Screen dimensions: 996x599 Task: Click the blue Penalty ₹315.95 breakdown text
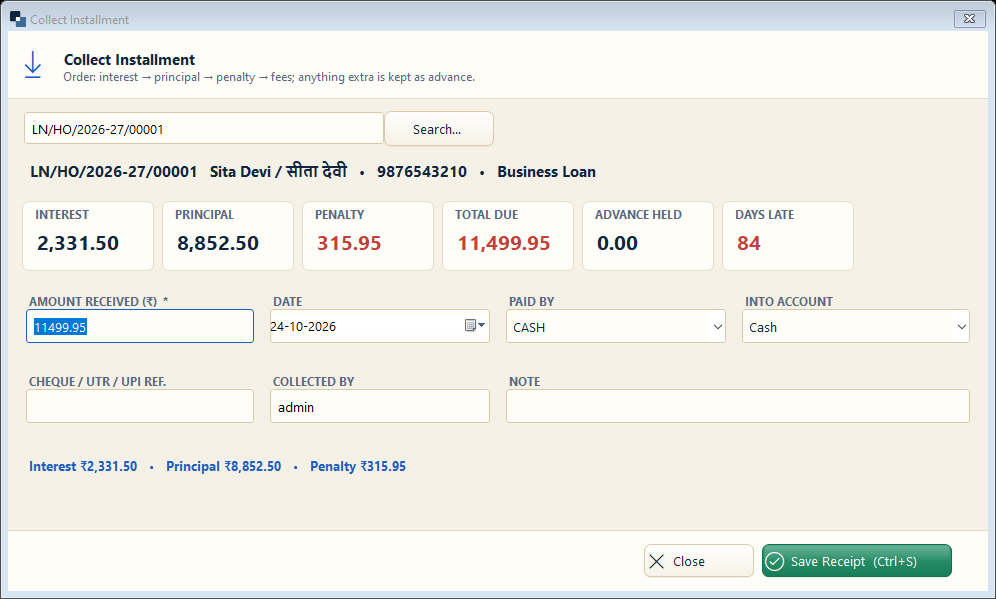358,466
